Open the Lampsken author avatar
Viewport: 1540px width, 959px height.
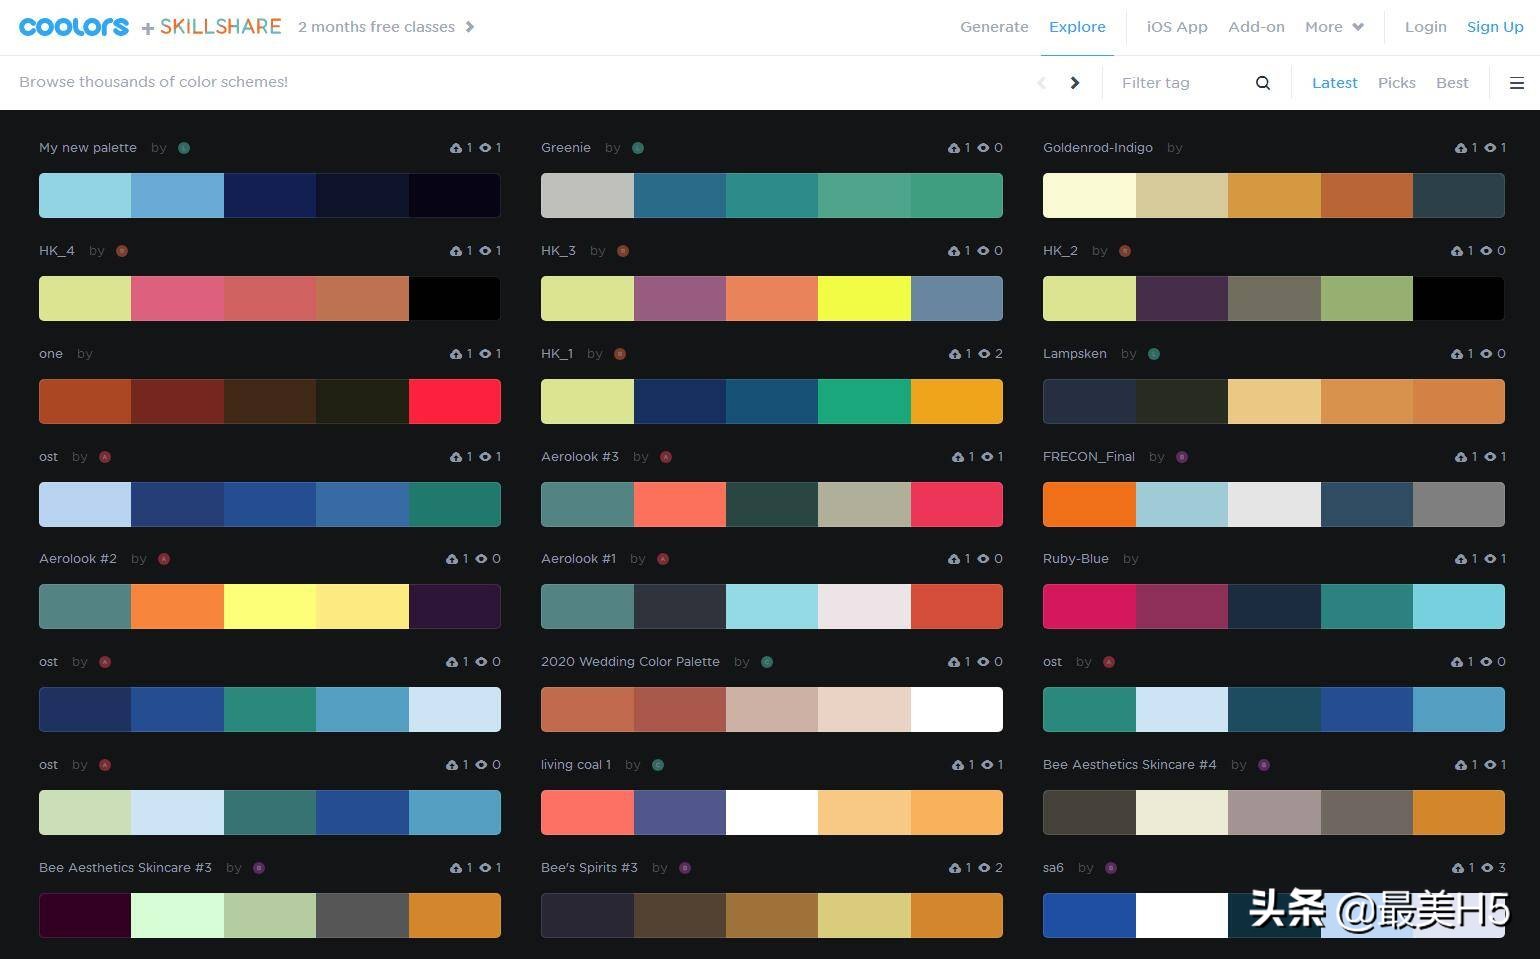[1154, 354]
